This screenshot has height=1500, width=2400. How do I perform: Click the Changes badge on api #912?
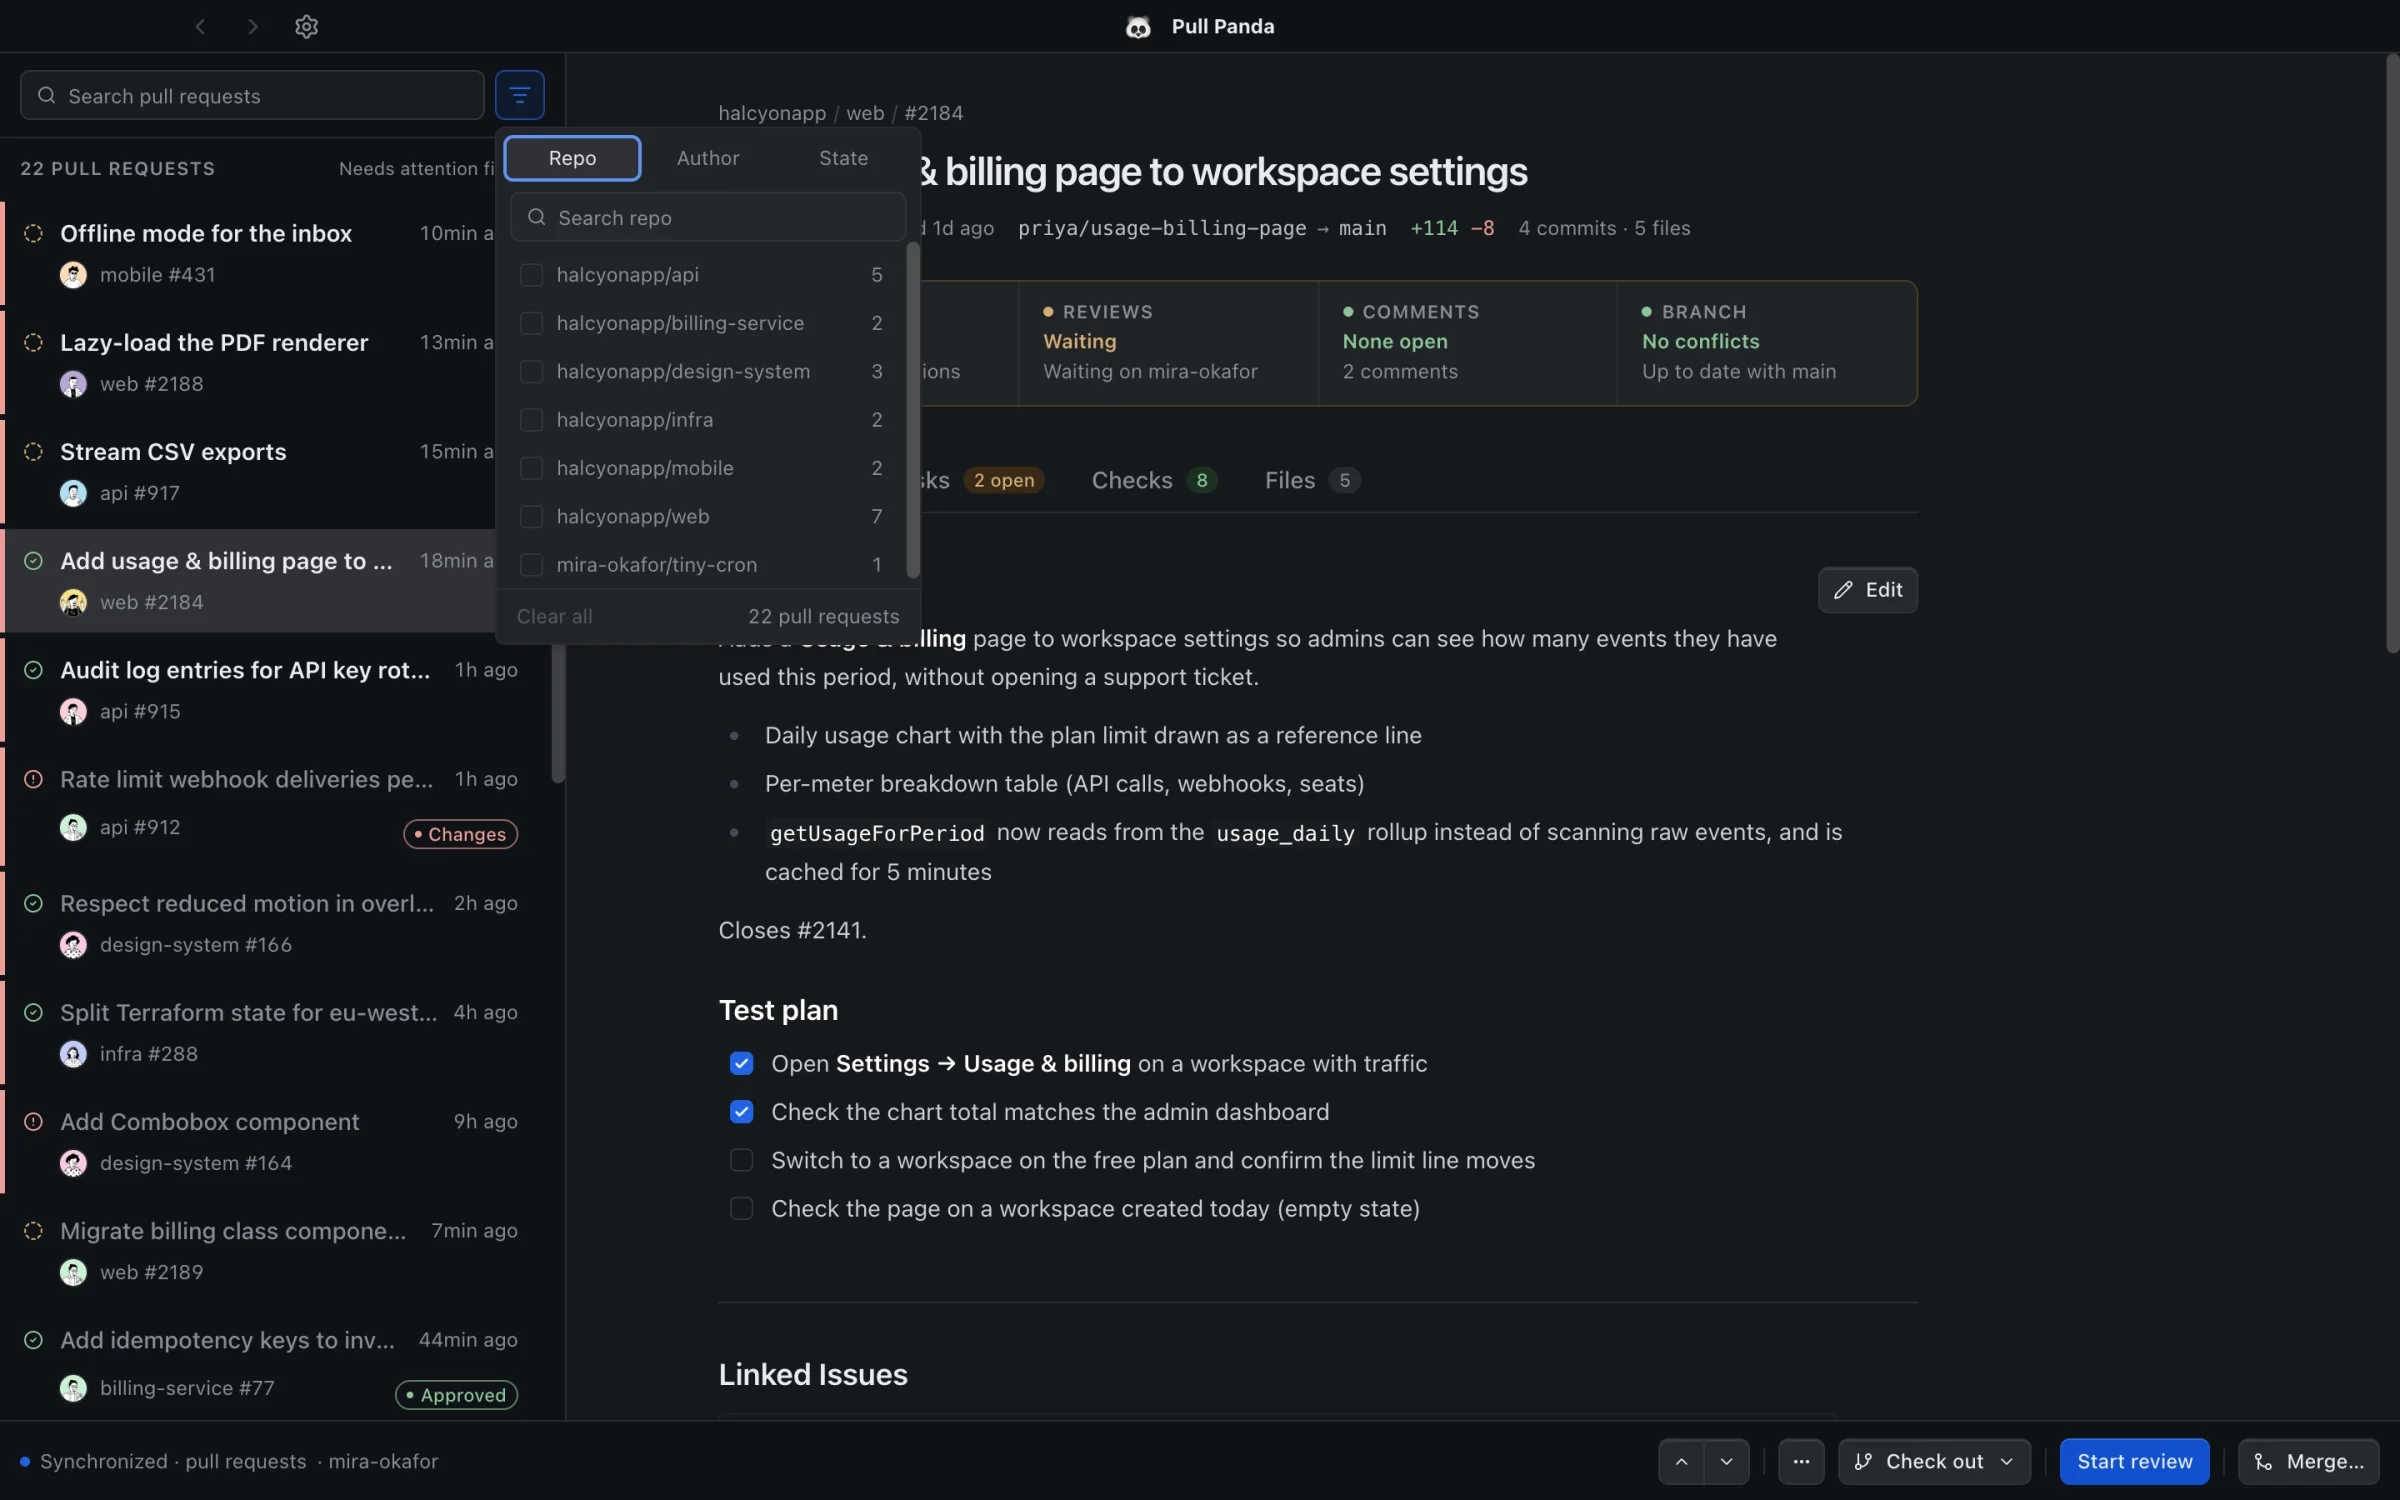pos(460,834)
